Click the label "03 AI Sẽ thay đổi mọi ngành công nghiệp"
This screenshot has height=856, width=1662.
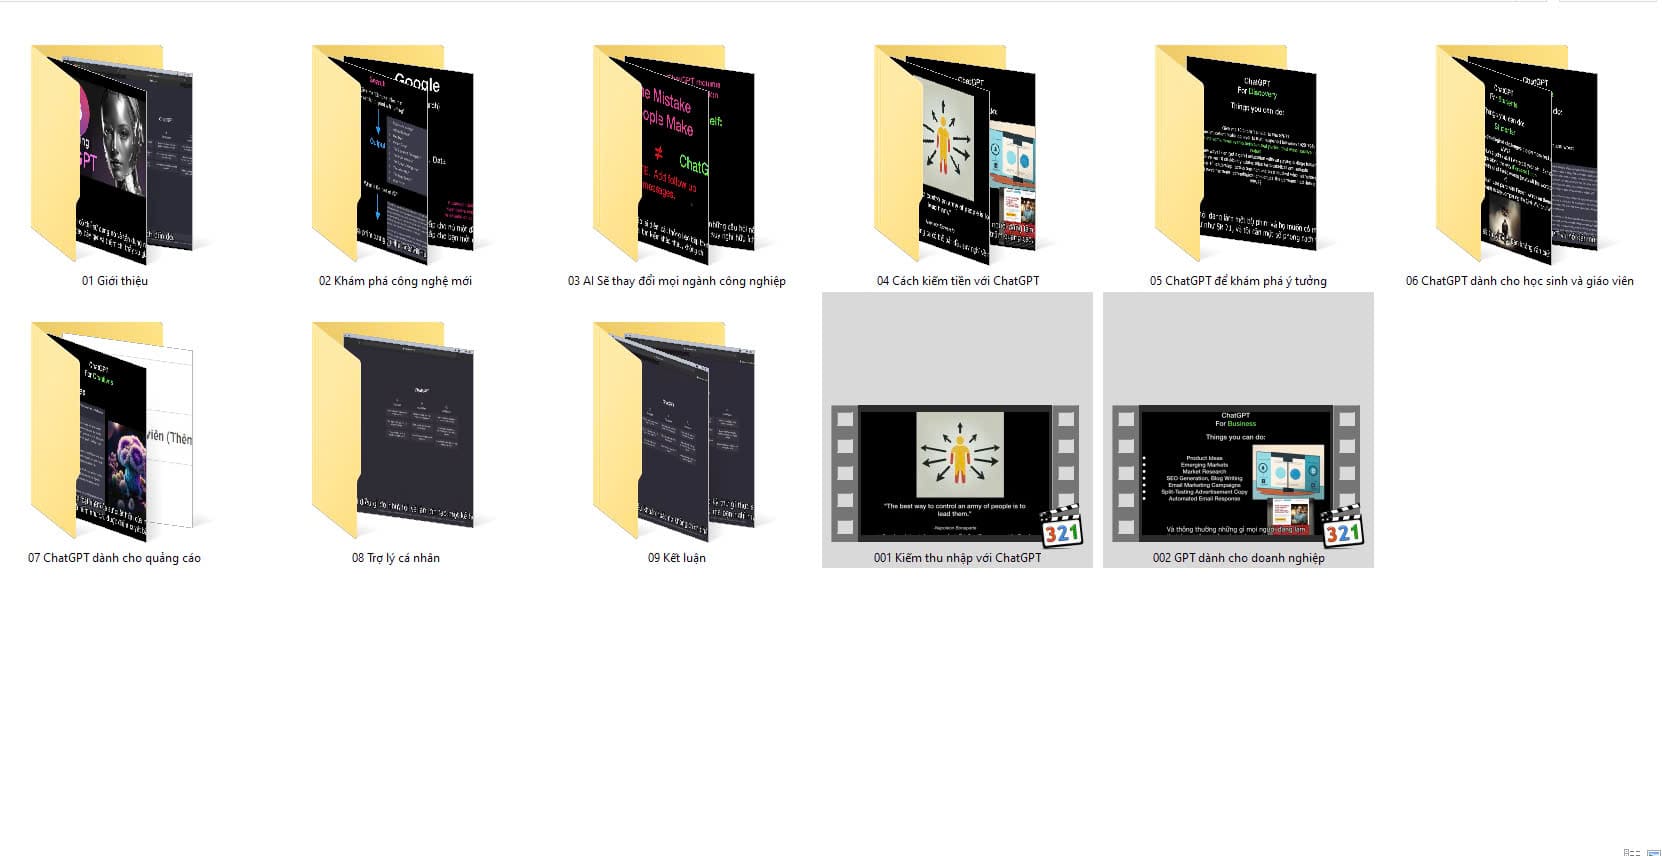[x=677, y=281]
